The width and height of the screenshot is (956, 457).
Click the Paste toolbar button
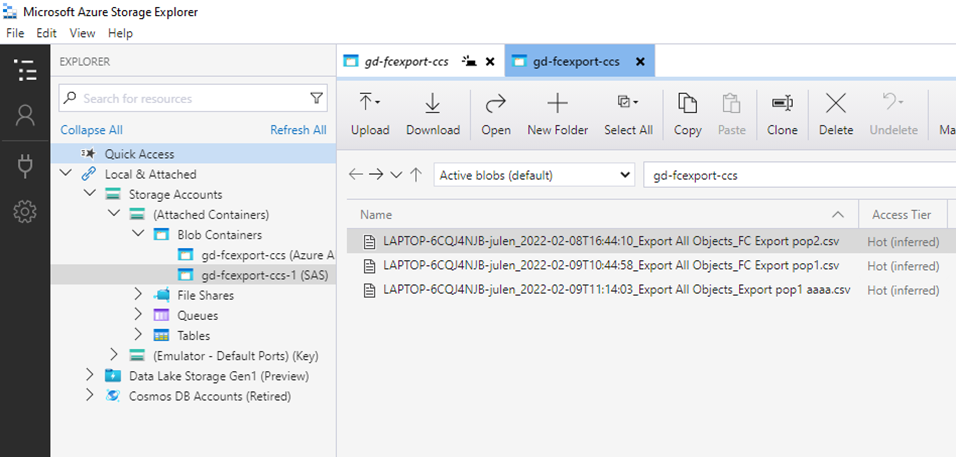(732, 114)
